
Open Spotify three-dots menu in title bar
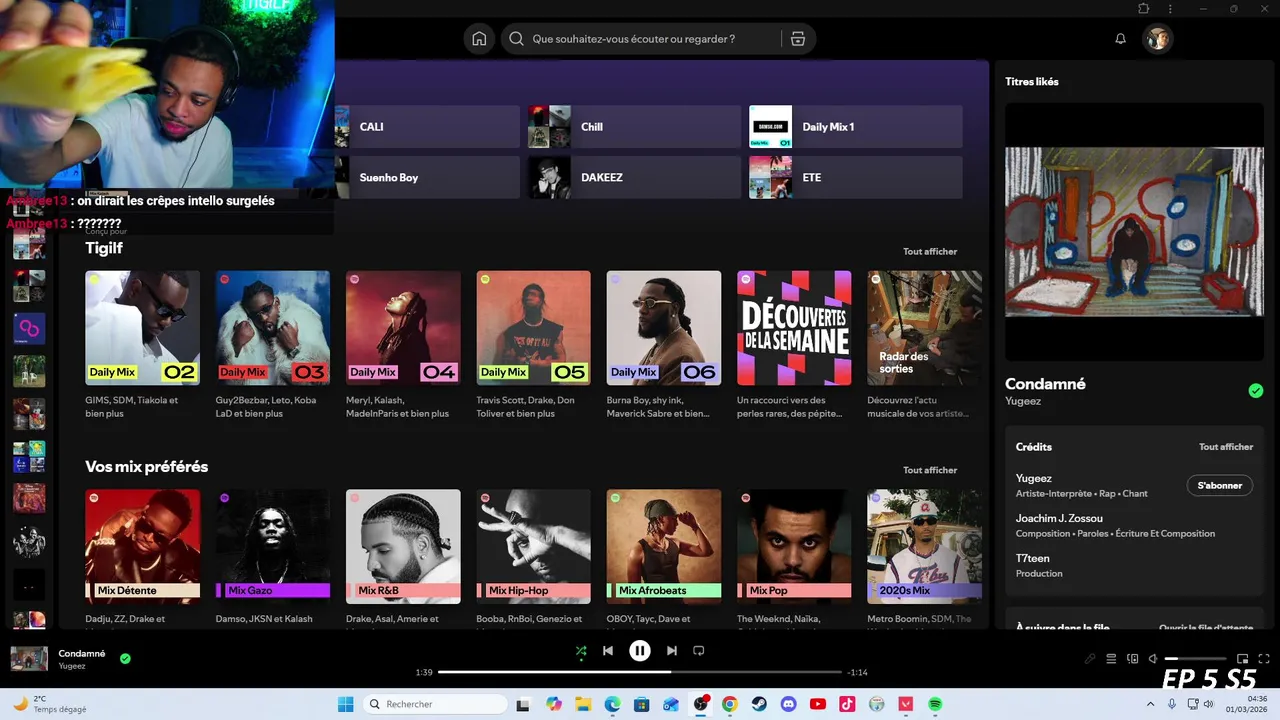point(1170,9)
